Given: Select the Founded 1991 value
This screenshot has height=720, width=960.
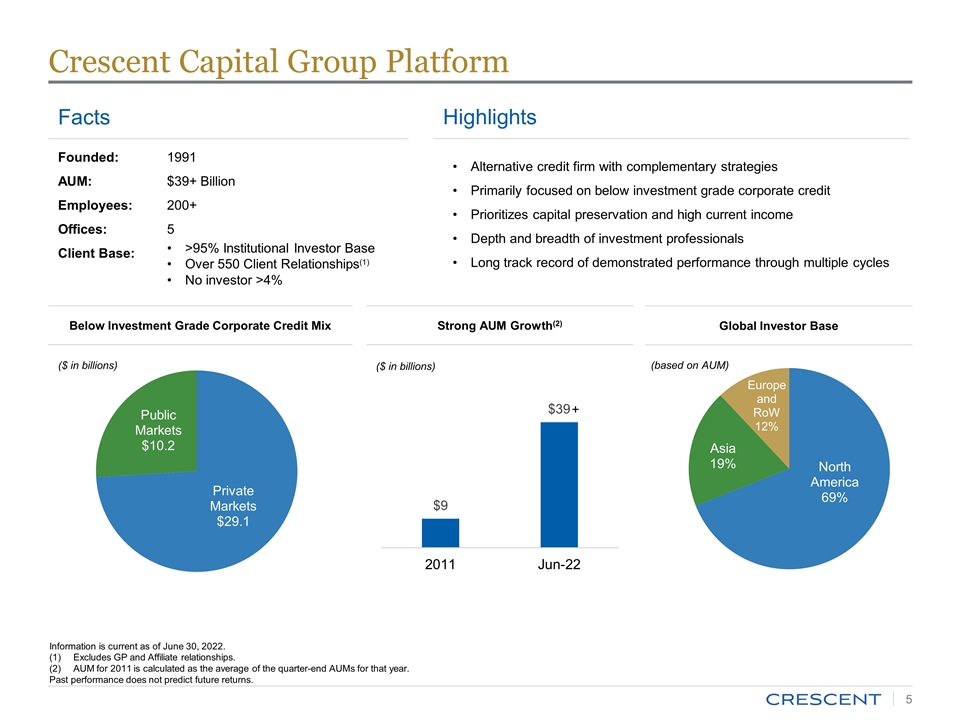Looking at the screenshot, I should 180,157.
